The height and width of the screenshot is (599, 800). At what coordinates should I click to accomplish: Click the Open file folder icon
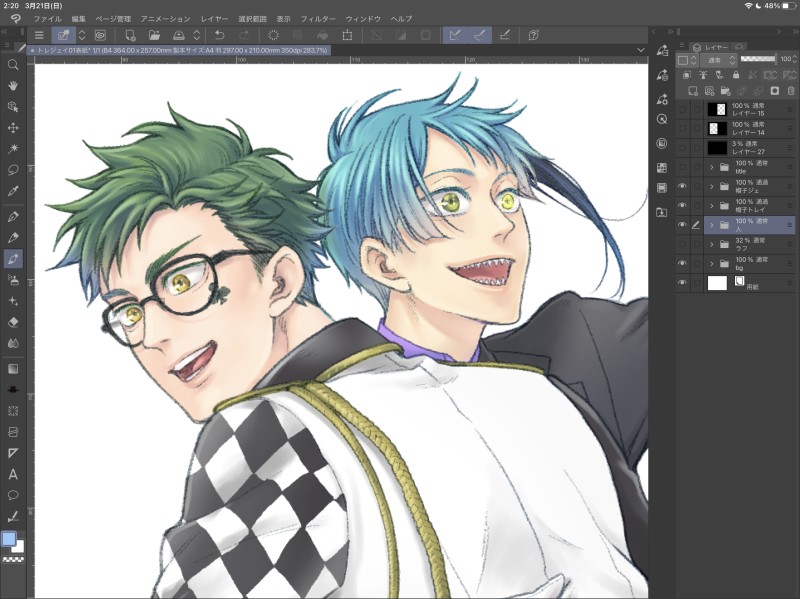coord(155,35)
